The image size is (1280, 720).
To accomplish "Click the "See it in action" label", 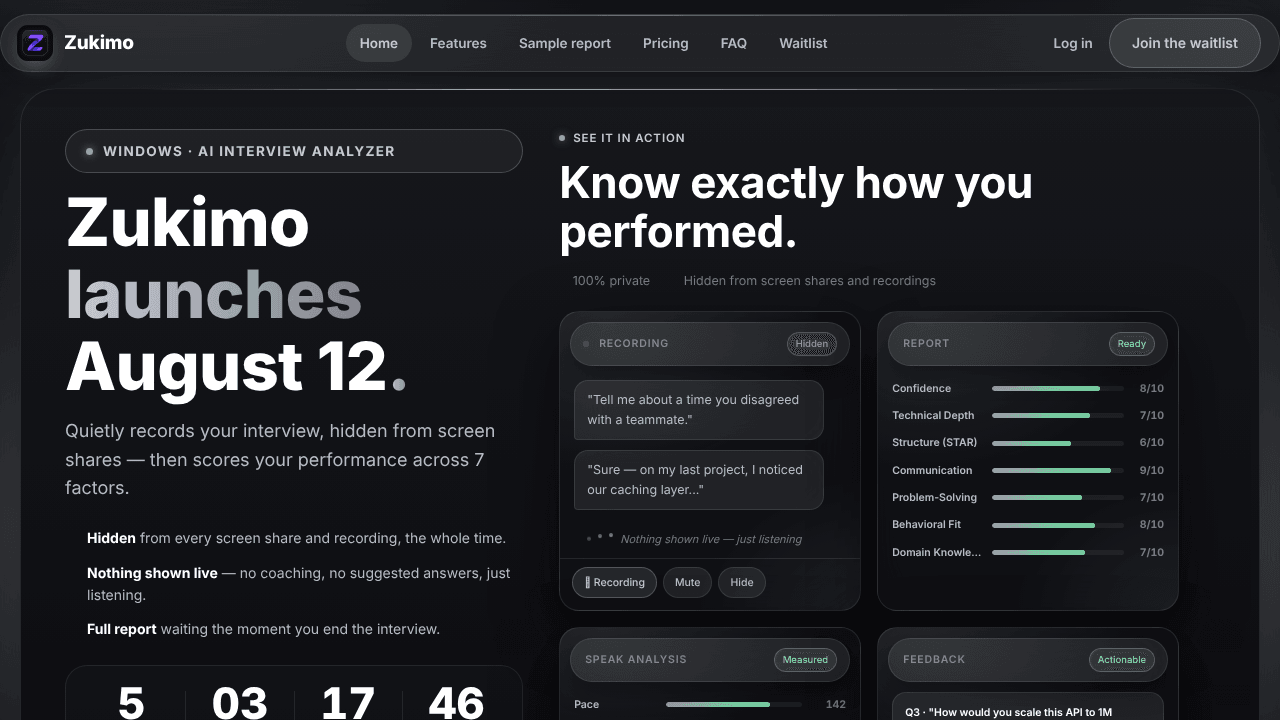I will pos(629,138).
